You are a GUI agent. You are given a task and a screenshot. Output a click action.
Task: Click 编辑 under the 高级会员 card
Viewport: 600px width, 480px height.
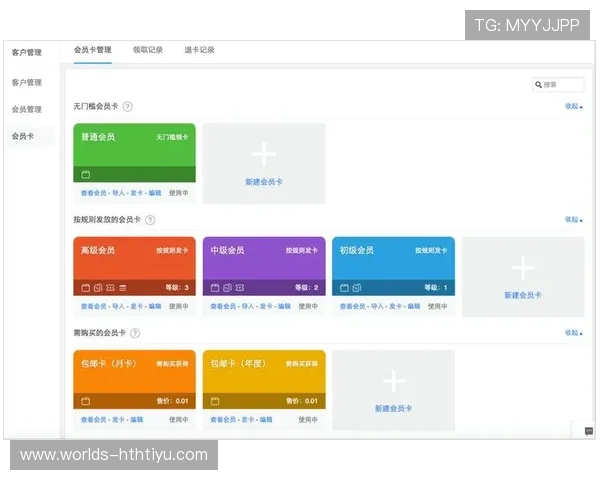[x=155, y=306]
